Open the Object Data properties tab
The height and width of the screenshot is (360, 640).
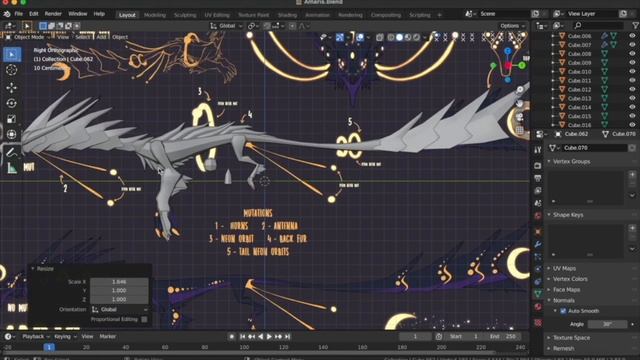point(538,293)
